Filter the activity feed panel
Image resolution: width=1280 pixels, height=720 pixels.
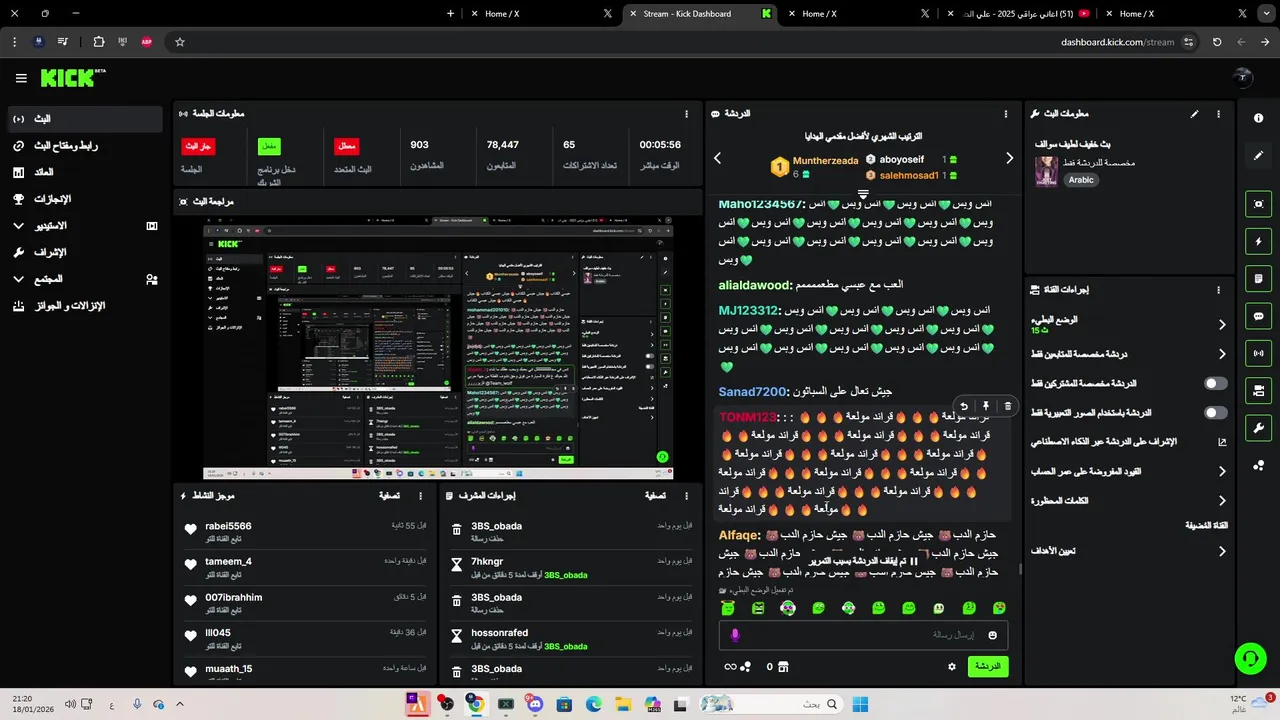click(390, 495)
